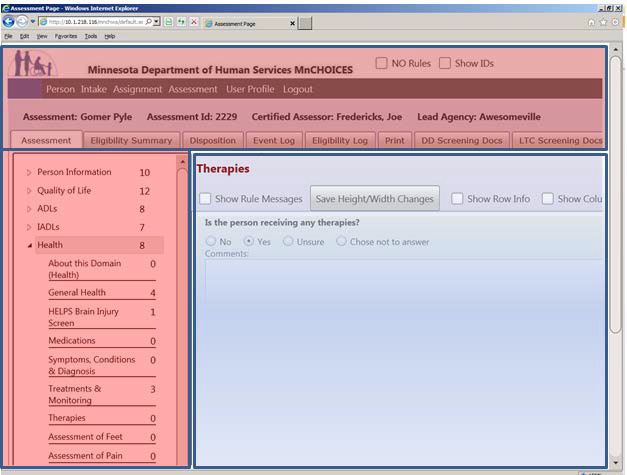Open the Eligibility Log tab
The height and width of the screenshot is (475, 627).
point(340,140)
